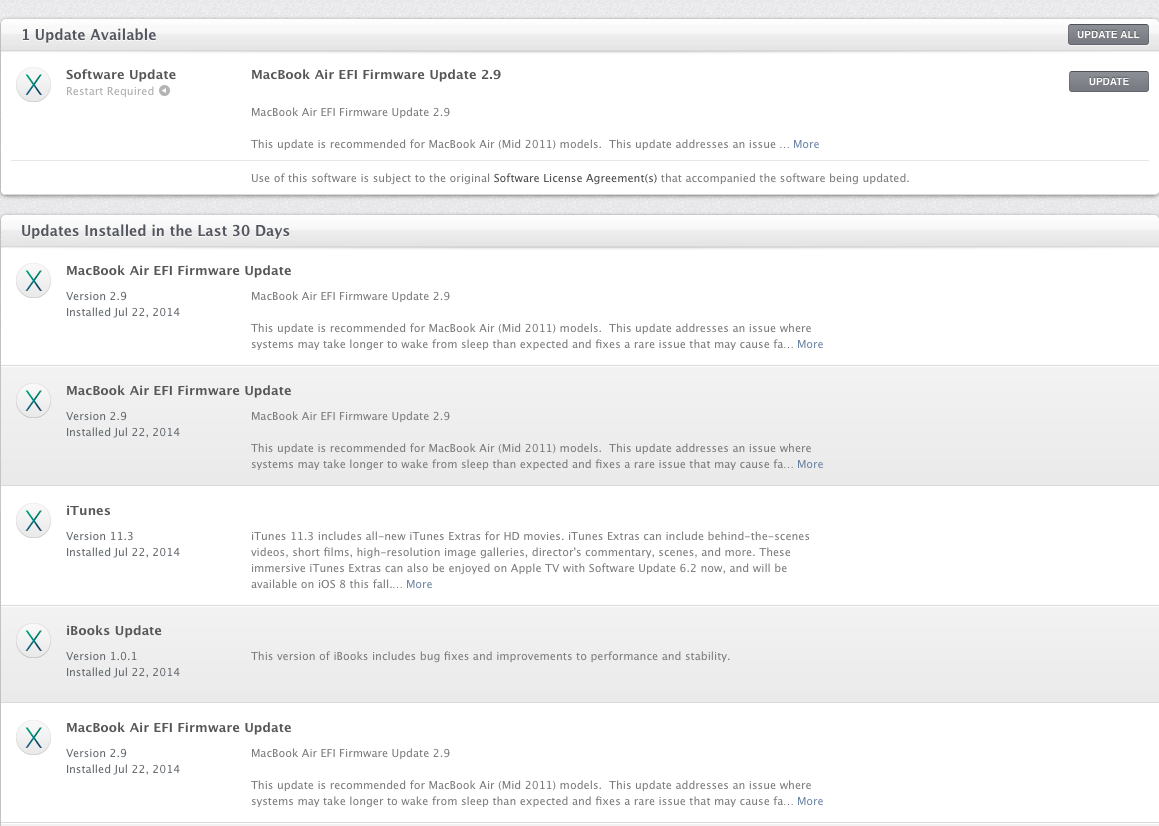The width and height of the screenshot is (1159, 826).
Task: Click OS X icon in firmware row above iTunes
Action: [33, 401]
